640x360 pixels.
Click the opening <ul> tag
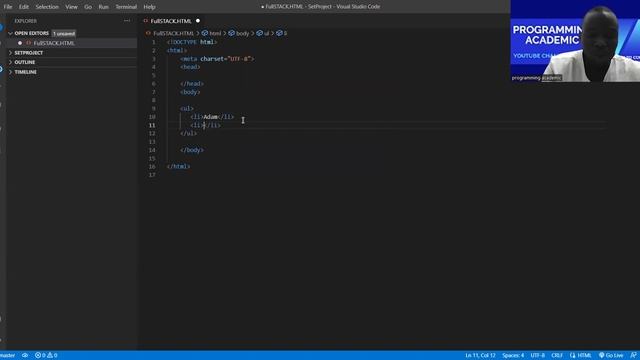coord(187,109)
